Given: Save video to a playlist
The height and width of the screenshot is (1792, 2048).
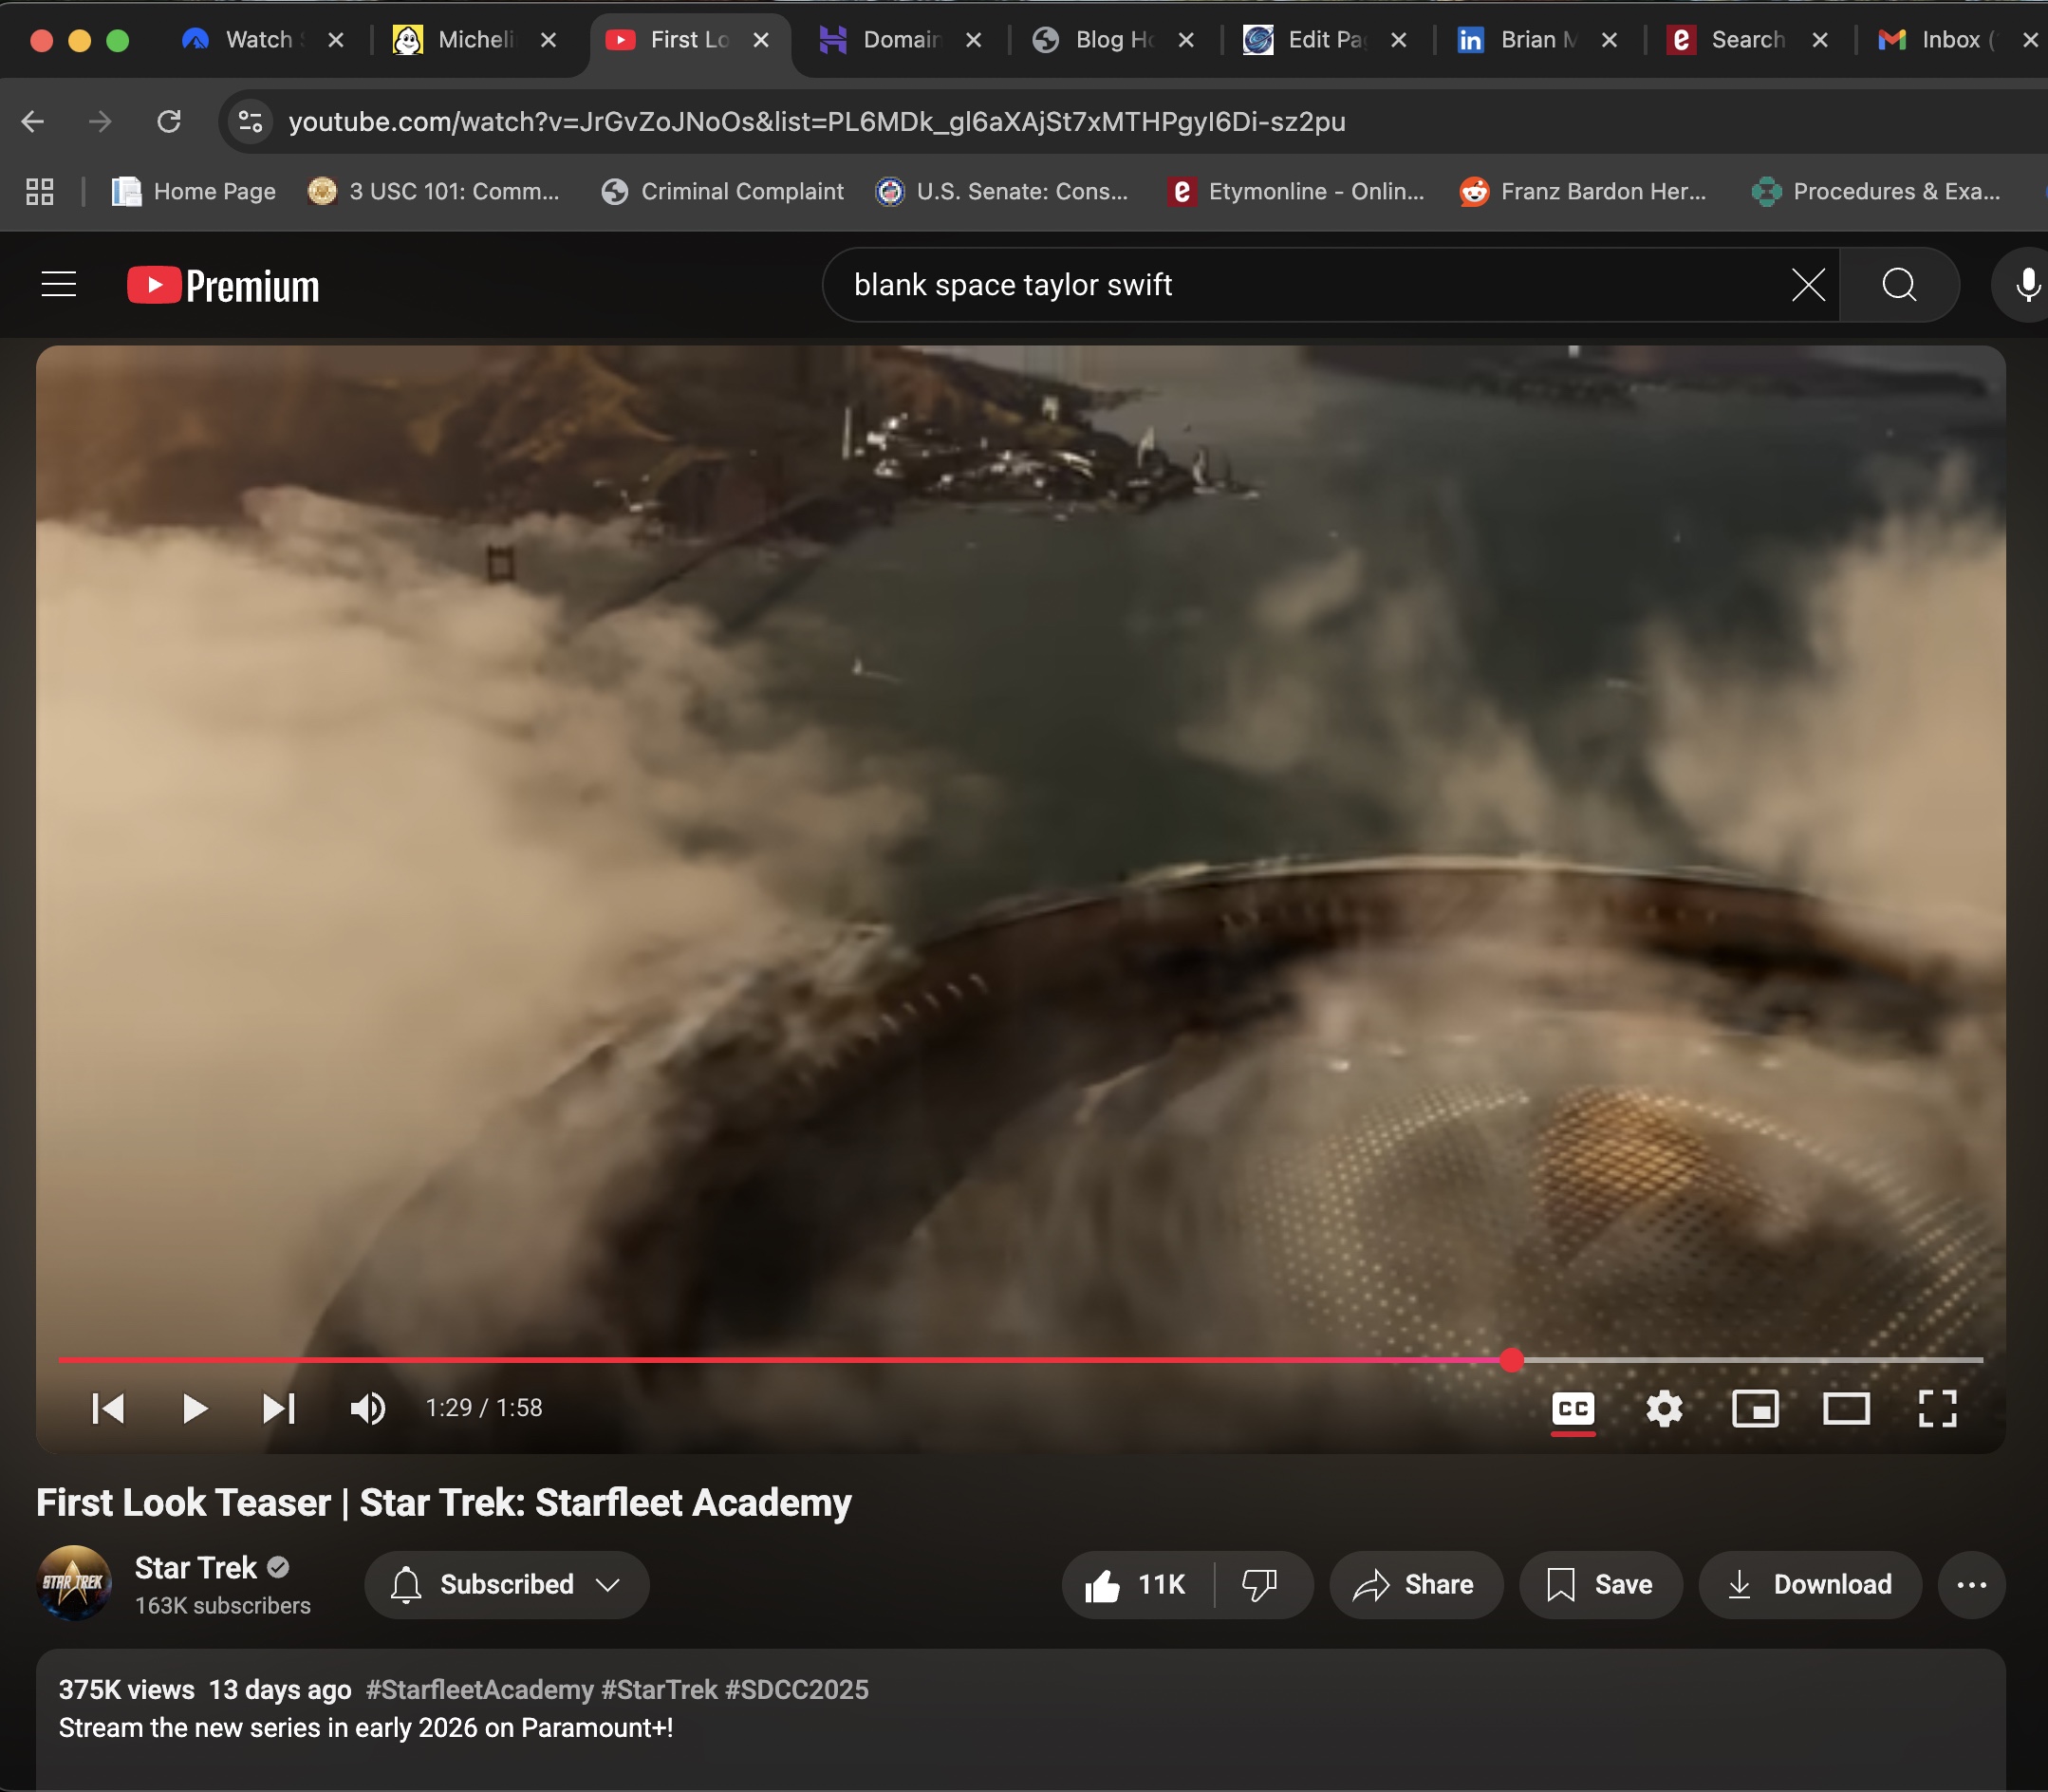Looking at the screenshot, I should click(1600, 1585).
